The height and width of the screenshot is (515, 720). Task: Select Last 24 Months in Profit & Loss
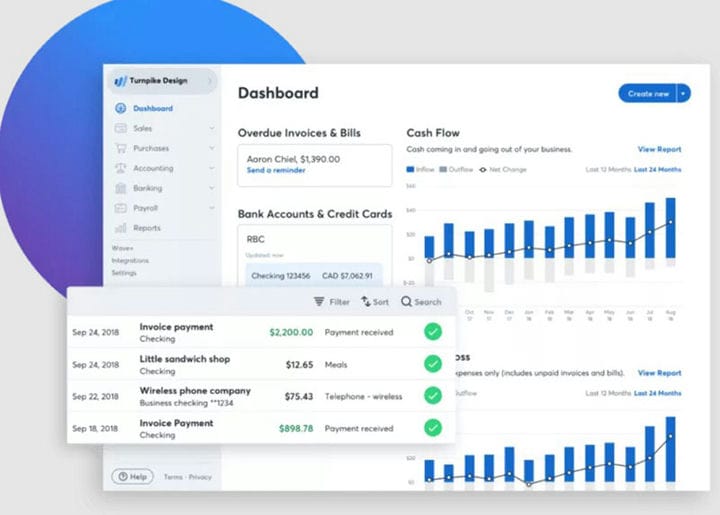[658, 393]
